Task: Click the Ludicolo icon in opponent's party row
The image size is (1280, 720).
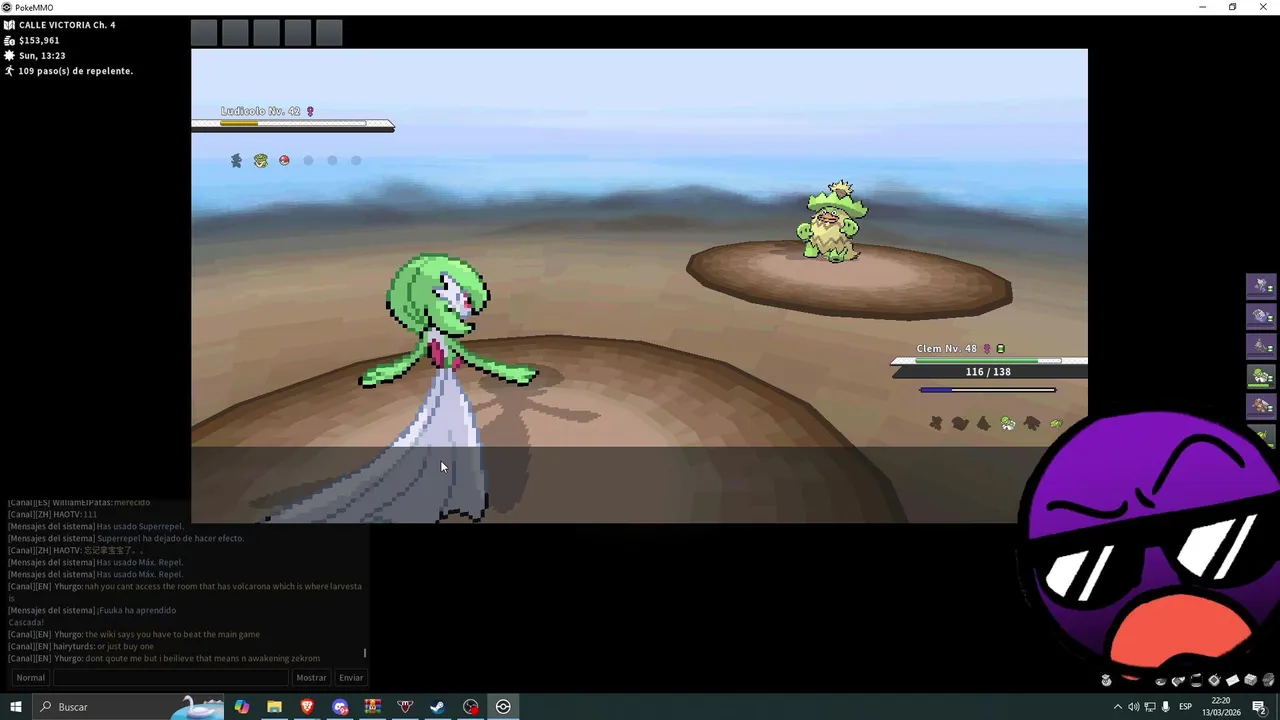Action: pyautogui.click(x=260, y=160)
